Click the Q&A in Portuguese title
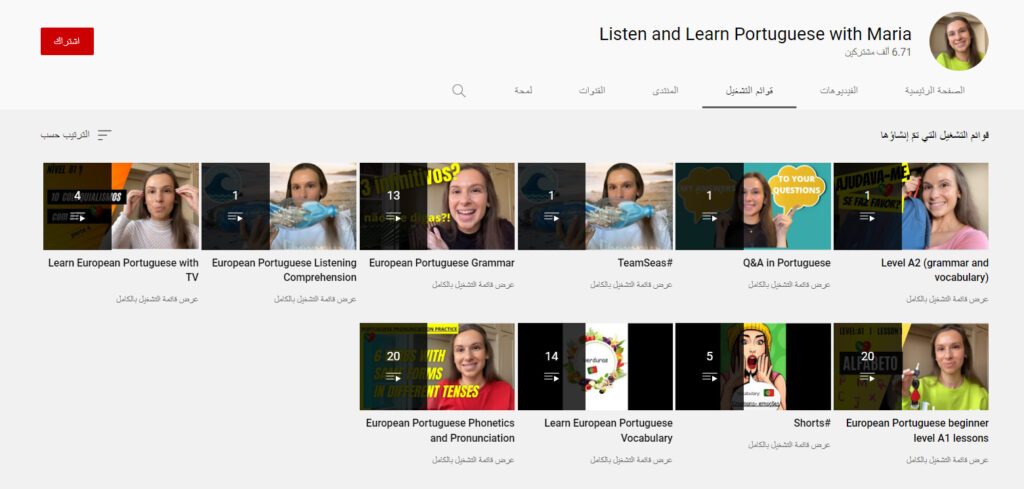This screenshot has height=489, width=1024. [x=786, y=263]
